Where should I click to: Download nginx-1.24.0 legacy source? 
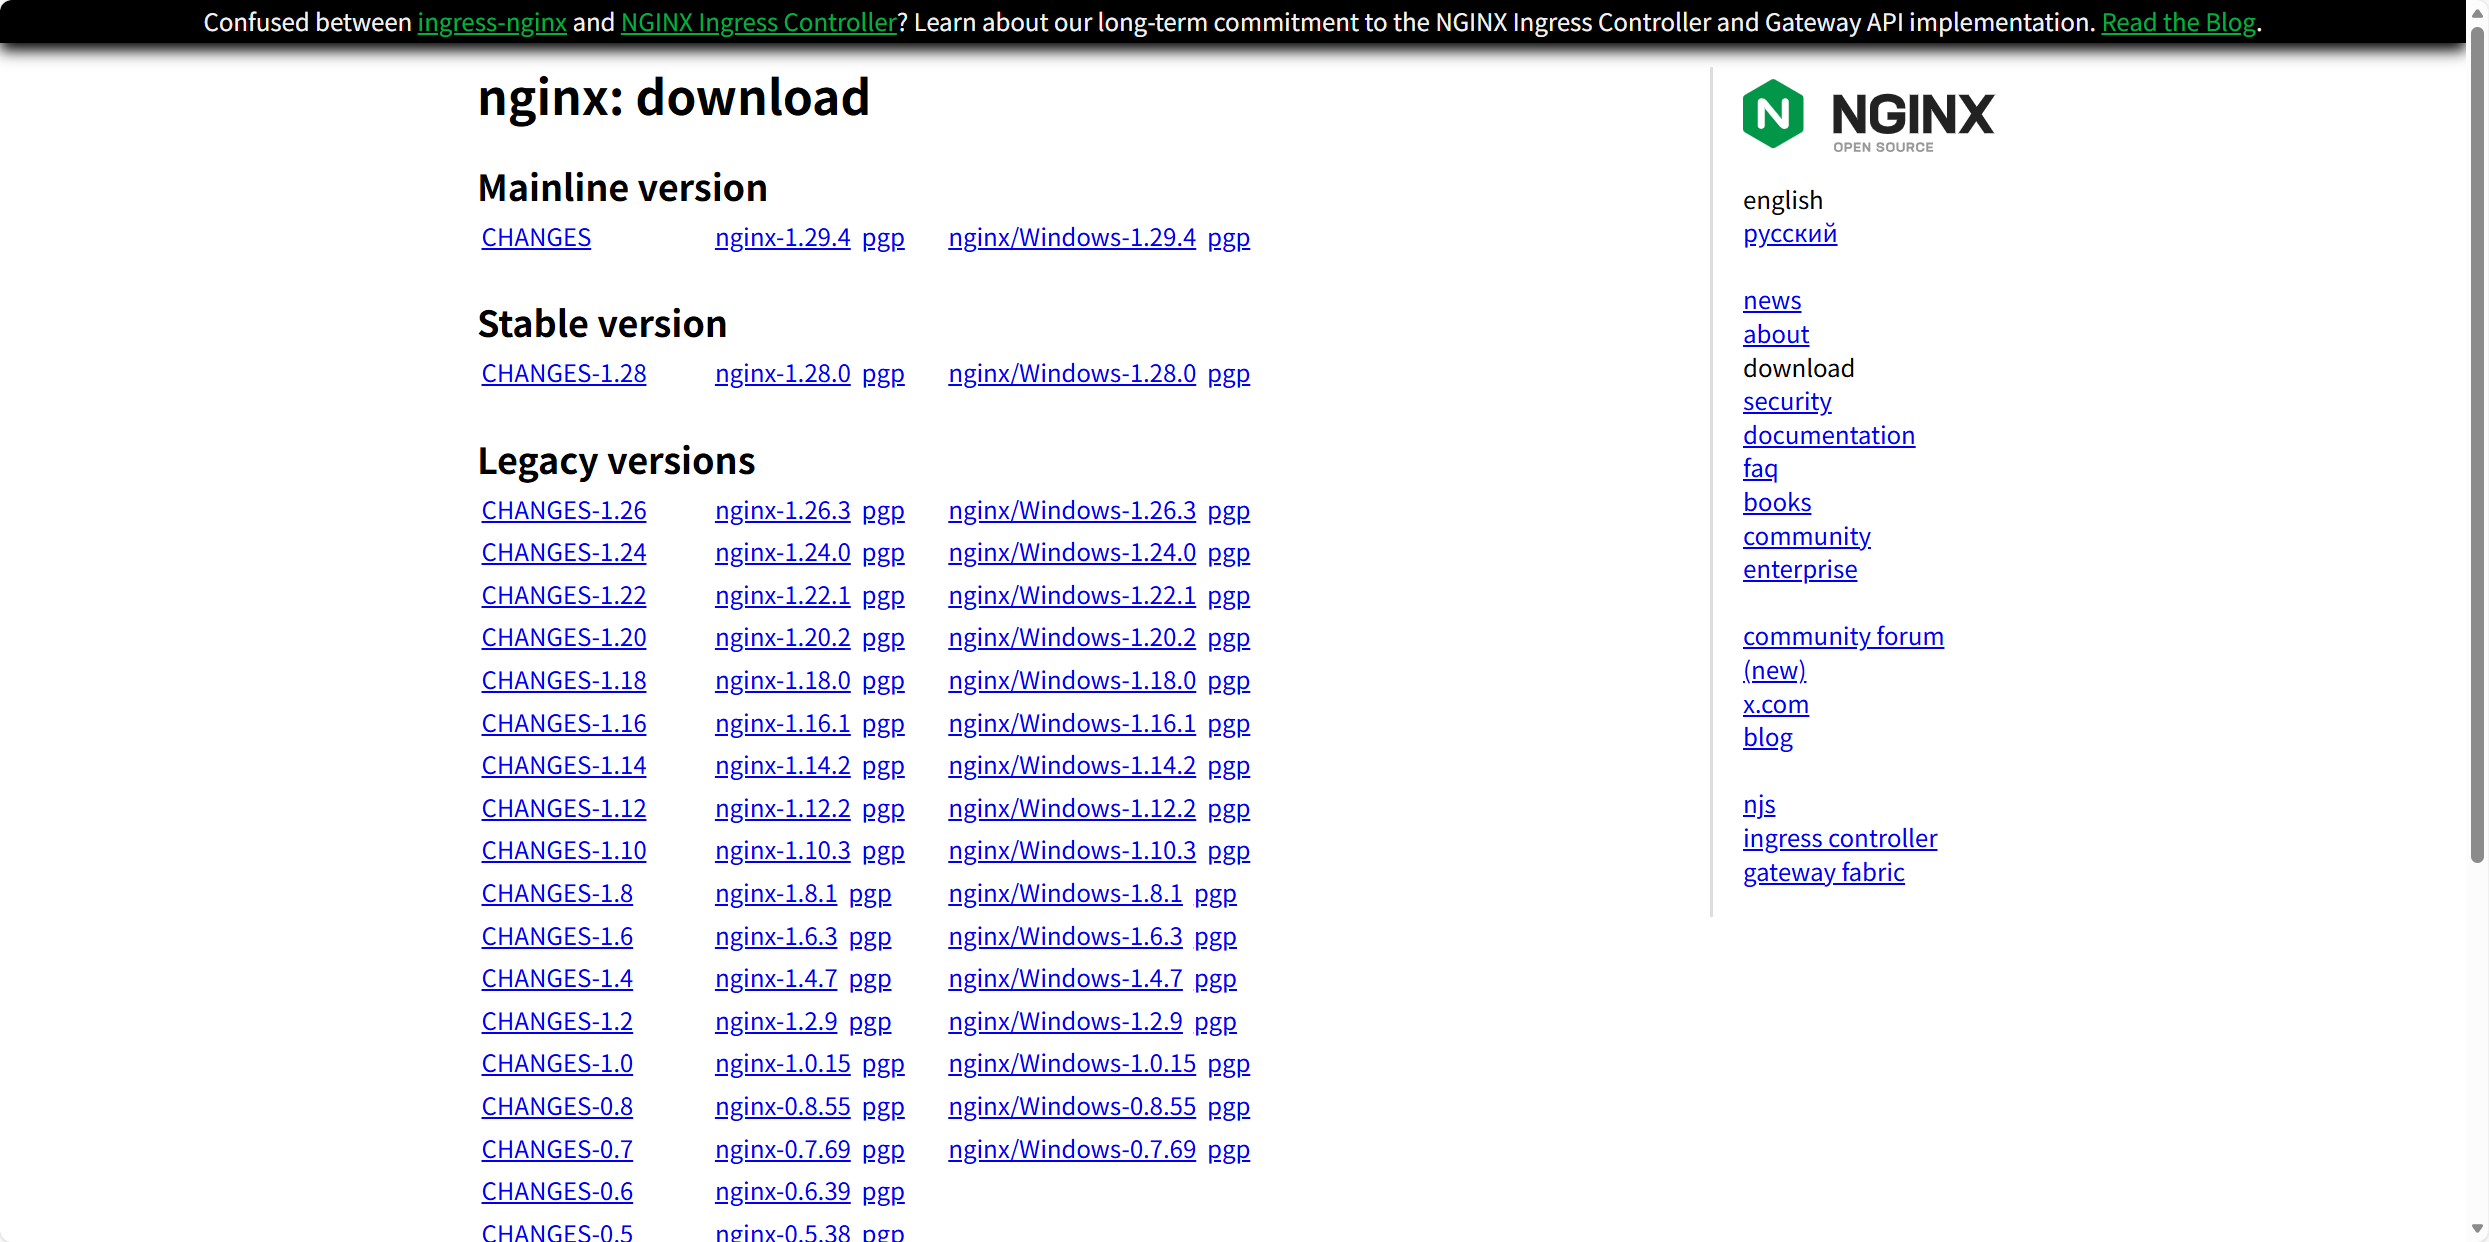[x=782, y=553]
